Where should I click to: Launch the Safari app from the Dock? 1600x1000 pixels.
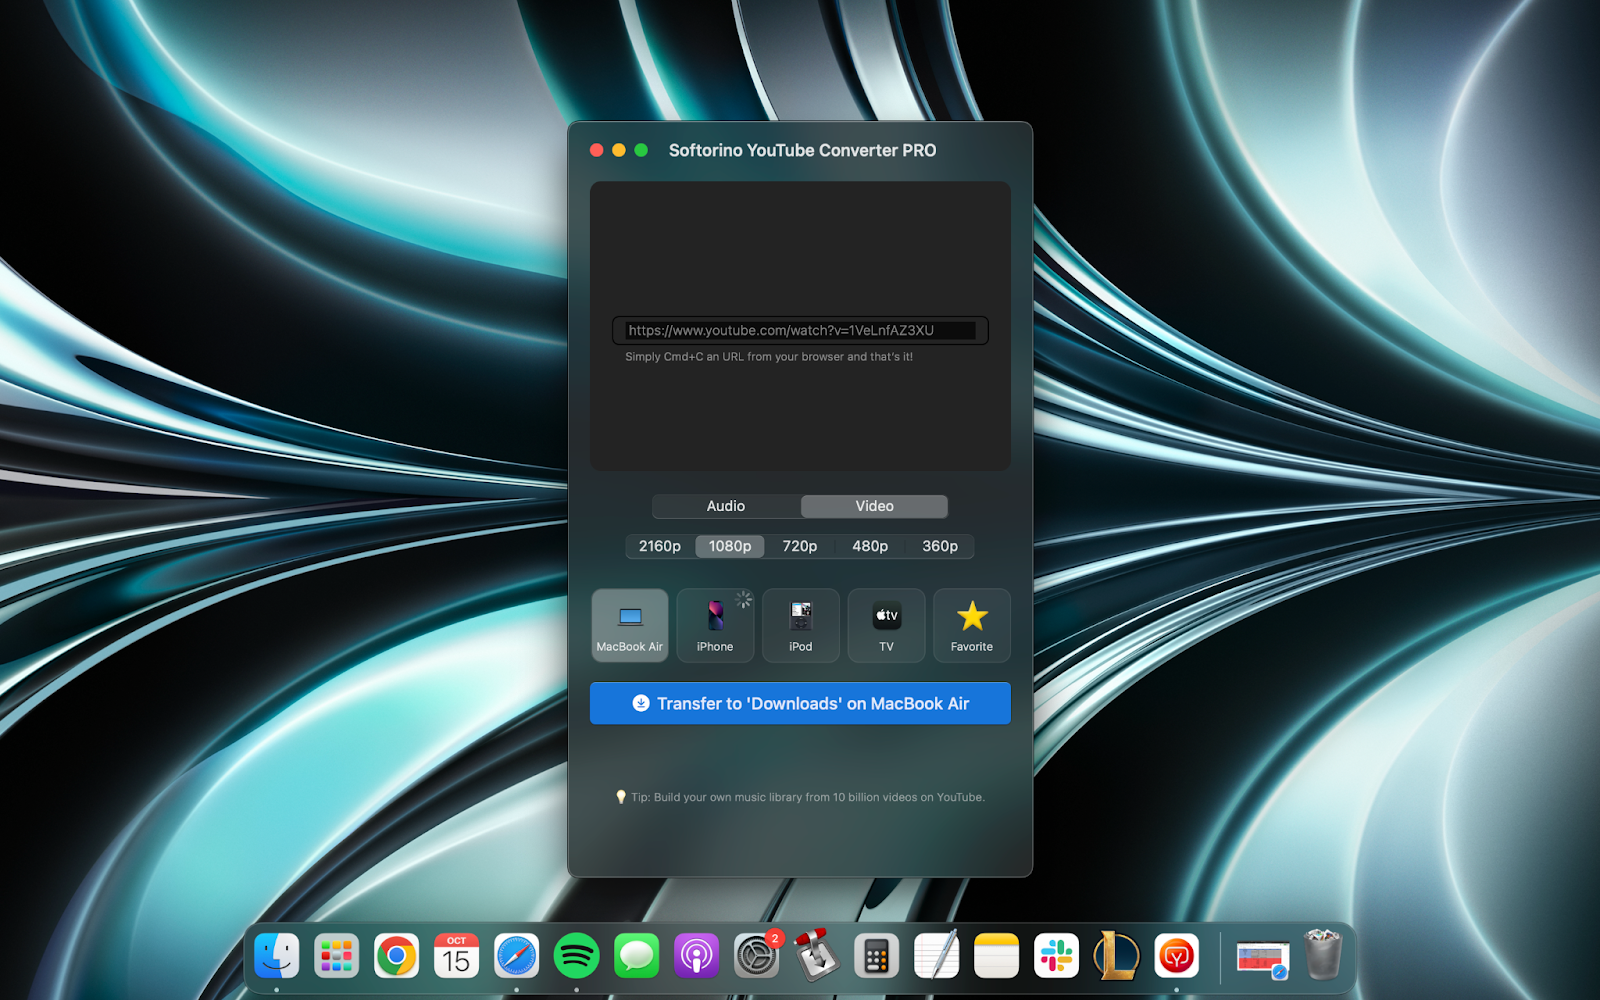[517, 957]
